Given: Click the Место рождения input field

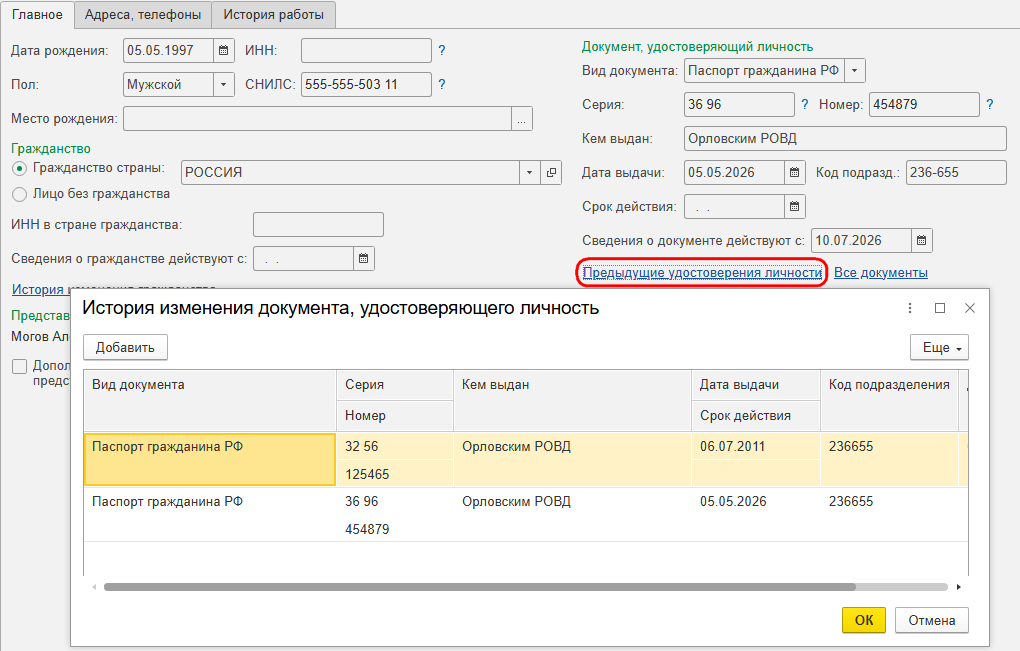Looking at the screenshot, I should (317, 119).
